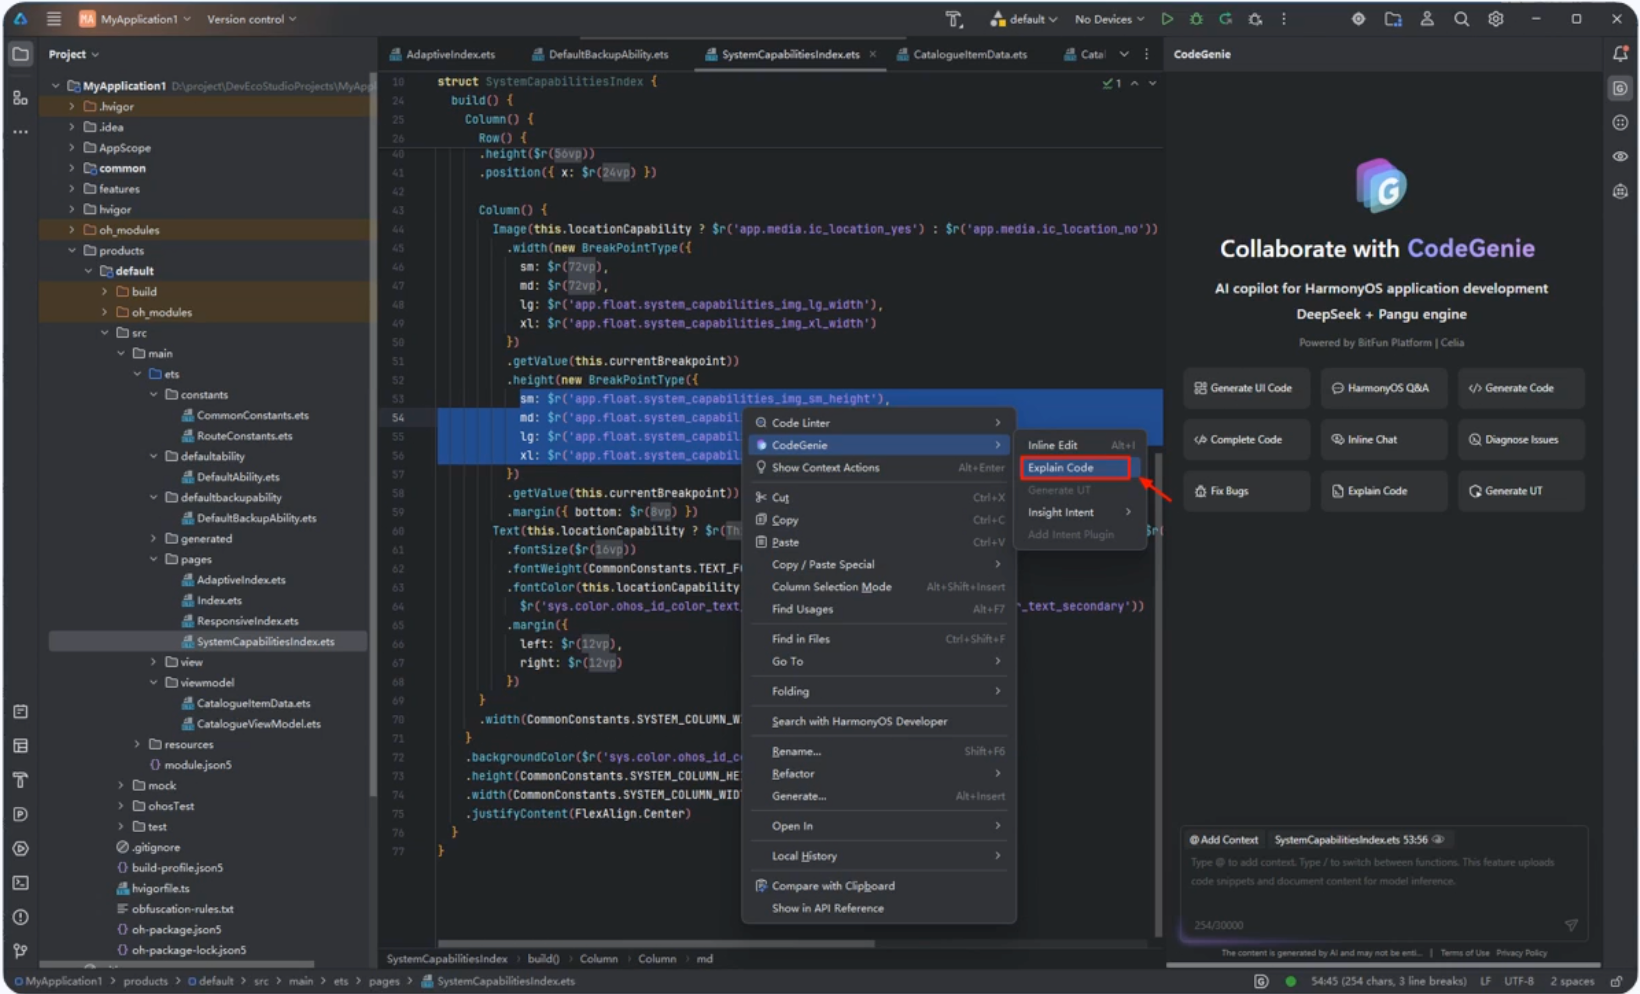The width and height of the screenshot is (1640, 994).
Task: Click the Debug bug icon
Action: point(1196,19)
